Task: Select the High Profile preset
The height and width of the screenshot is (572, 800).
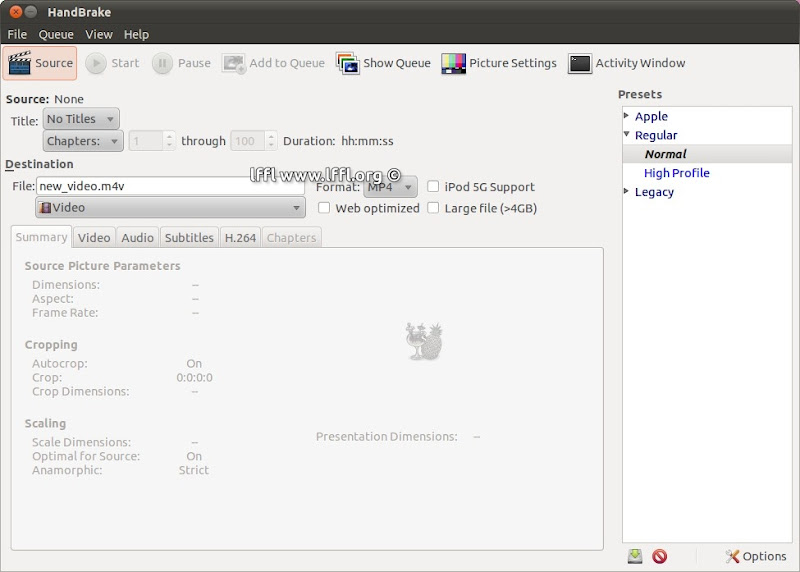Action: pyautogui.click(x=676, y=173)
